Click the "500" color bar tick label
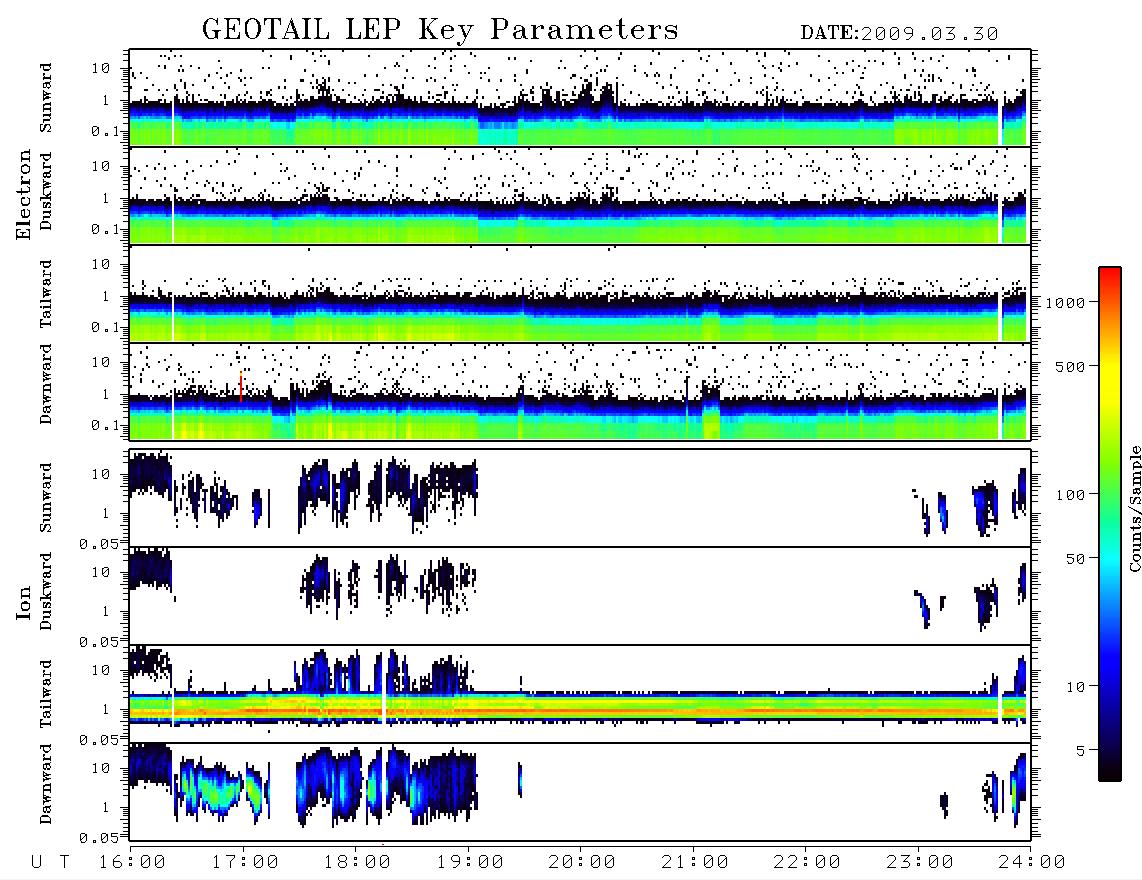 pyautogui.click(x=1070, y=366)
